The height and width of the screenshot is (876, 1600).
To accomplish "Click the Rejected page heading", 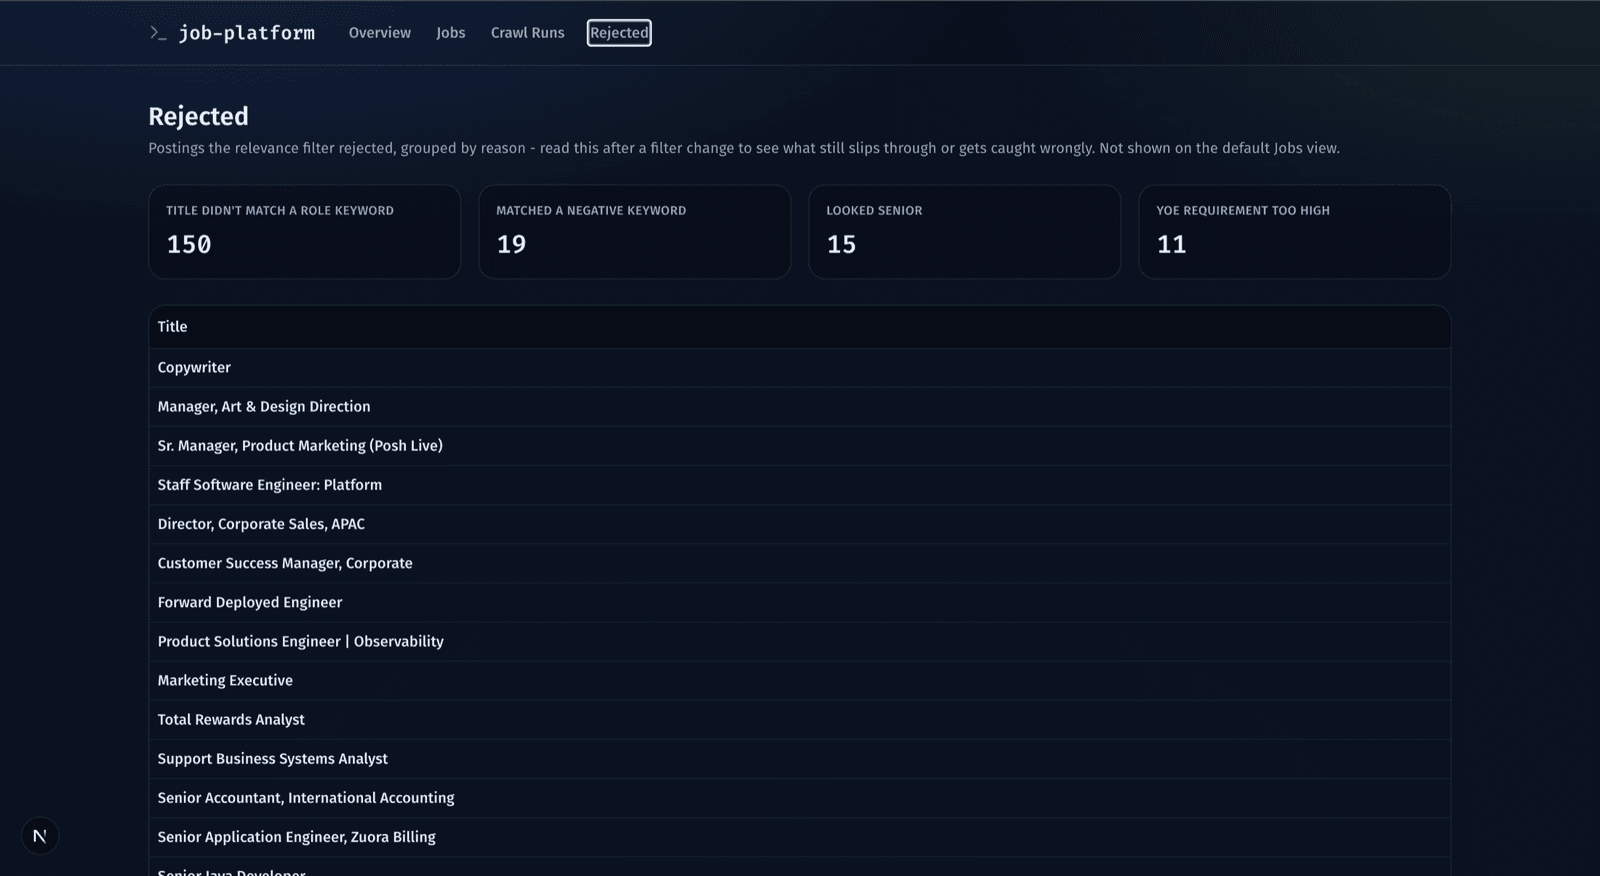I will (198, 116).
